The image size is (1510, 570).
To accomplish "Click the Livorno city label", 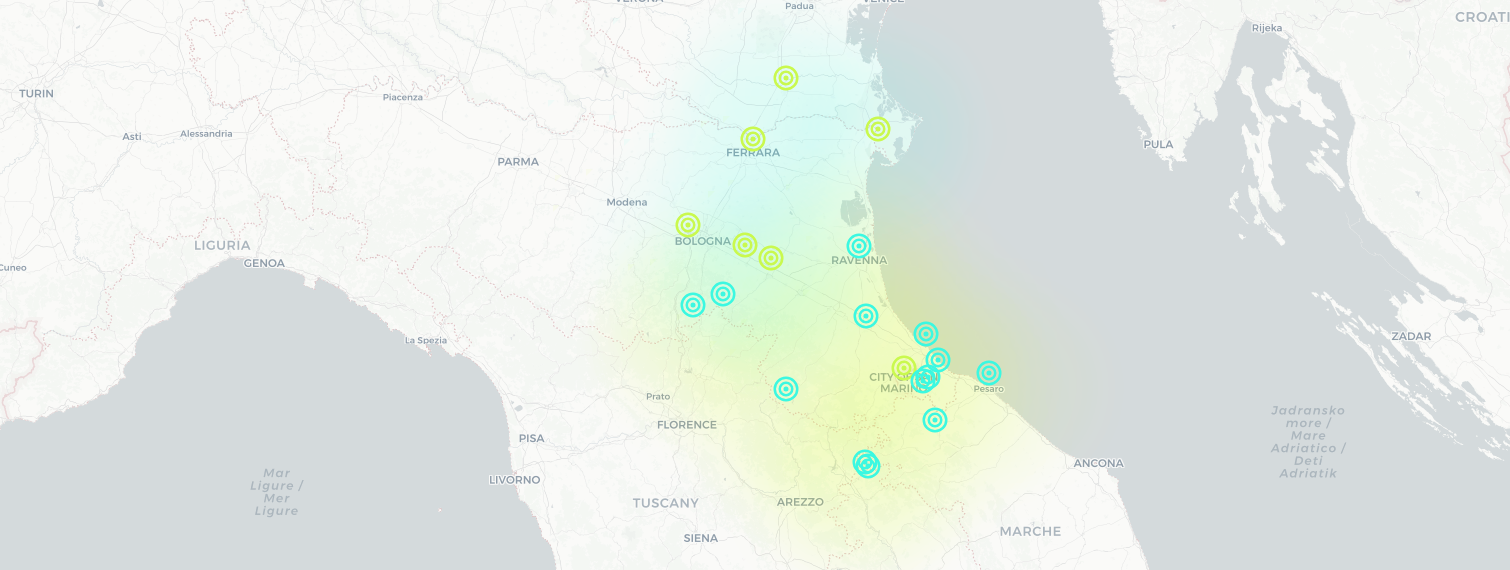I will [x=515, y=480].
